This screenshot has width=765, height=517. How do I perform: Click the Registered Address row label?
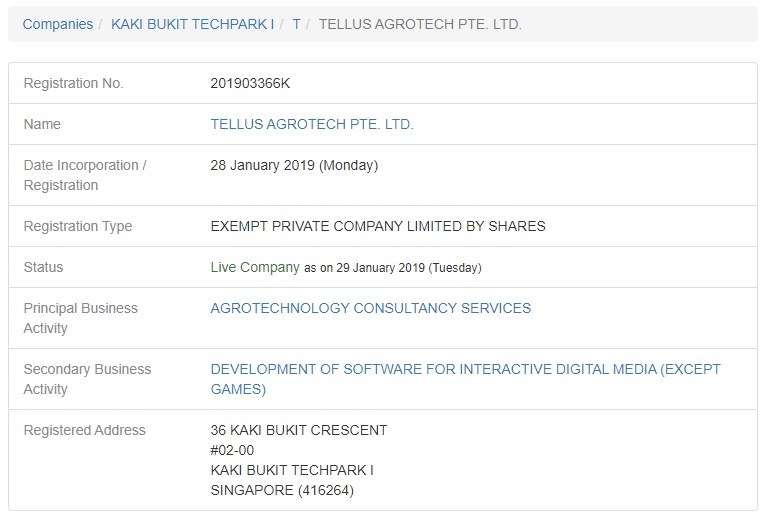85,431
